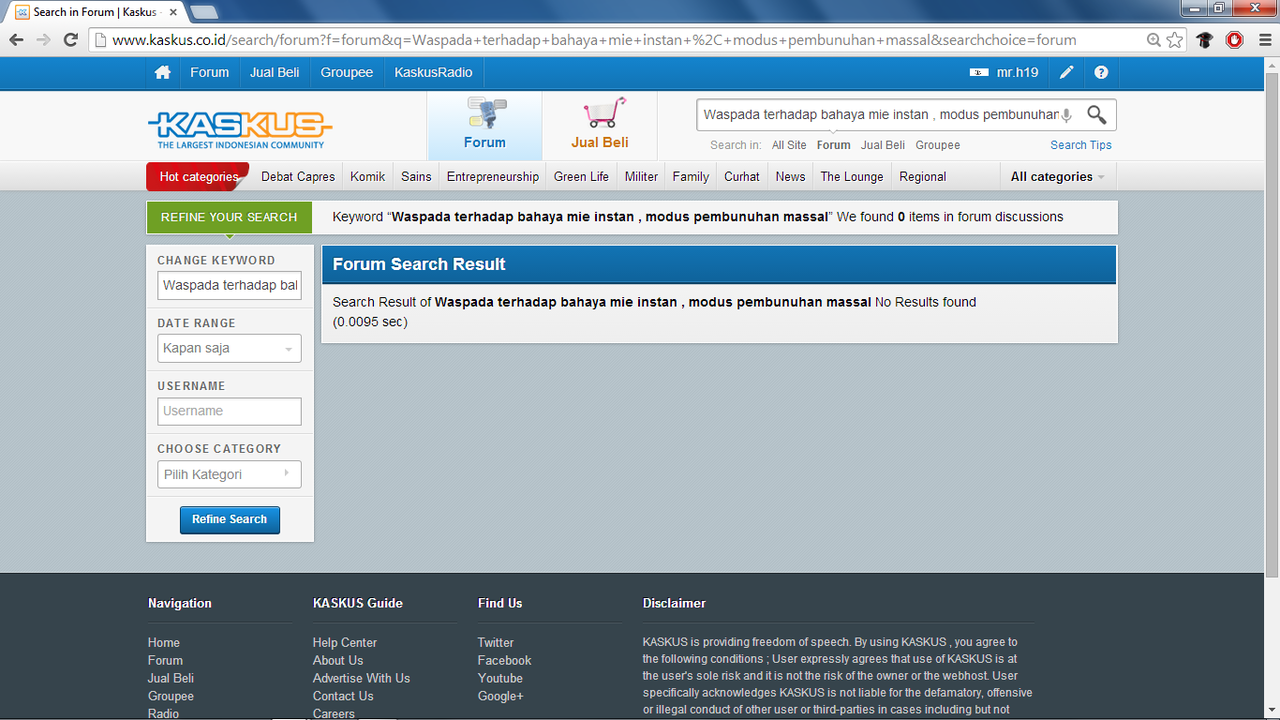Click the Refine Search button
The height and width of the screenshot is (720, 1280).
click(x=229, y=520)
